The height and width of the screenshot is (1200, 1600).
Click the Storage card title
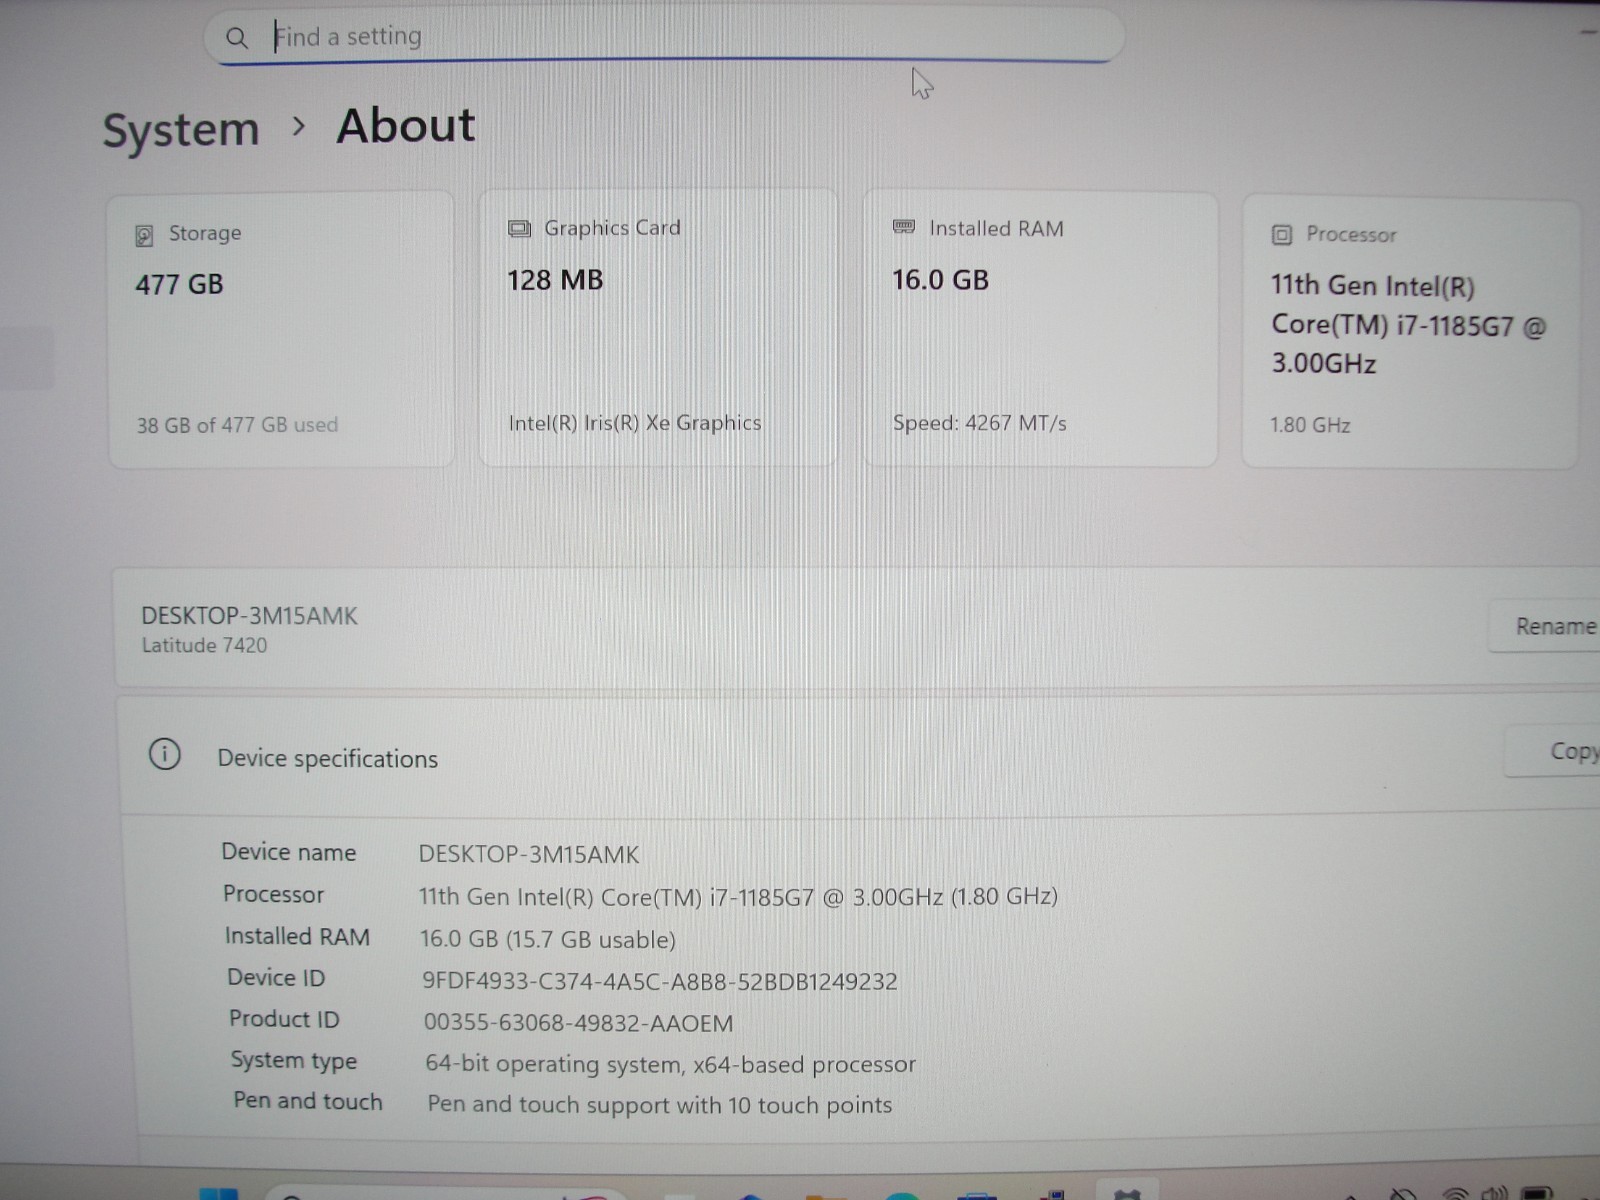pyautogui.click(x=205, y=233)
